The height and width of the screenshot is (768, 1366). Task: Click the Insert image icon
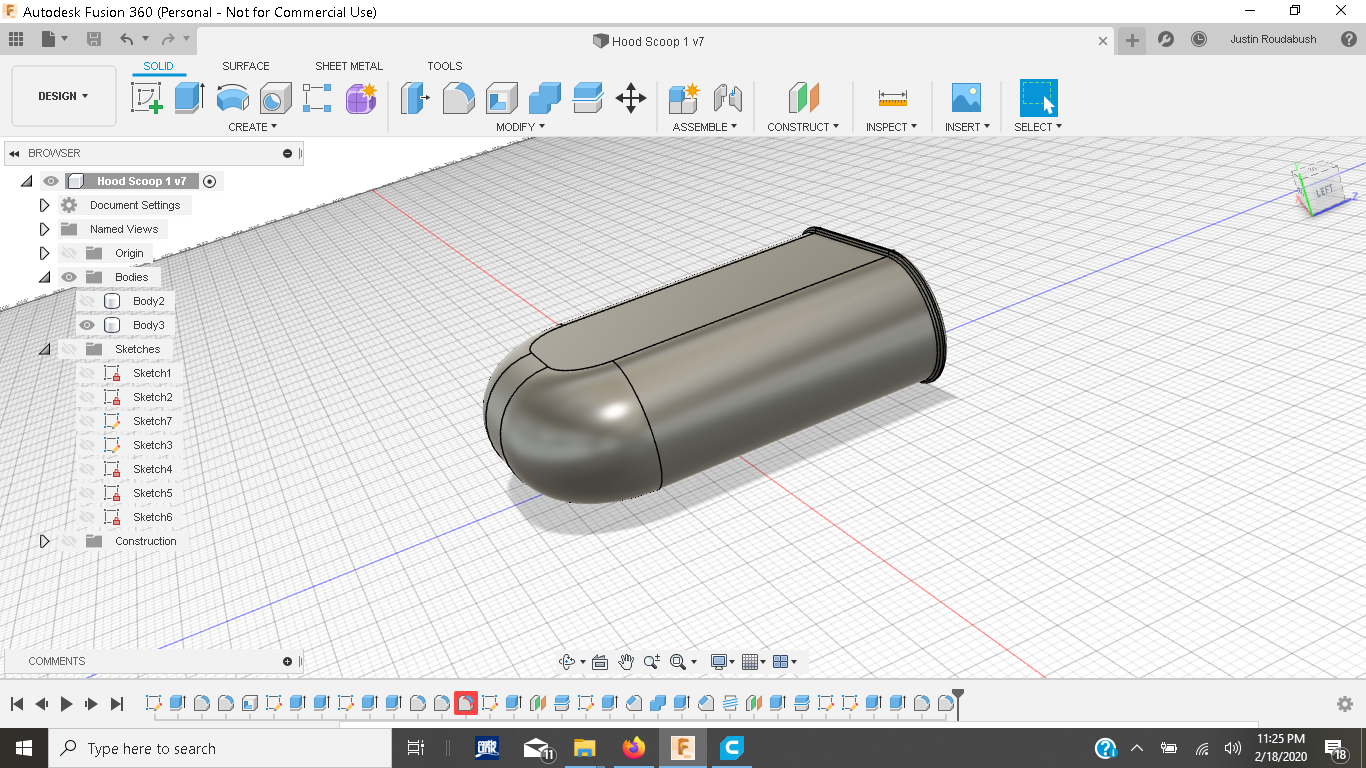966,98
